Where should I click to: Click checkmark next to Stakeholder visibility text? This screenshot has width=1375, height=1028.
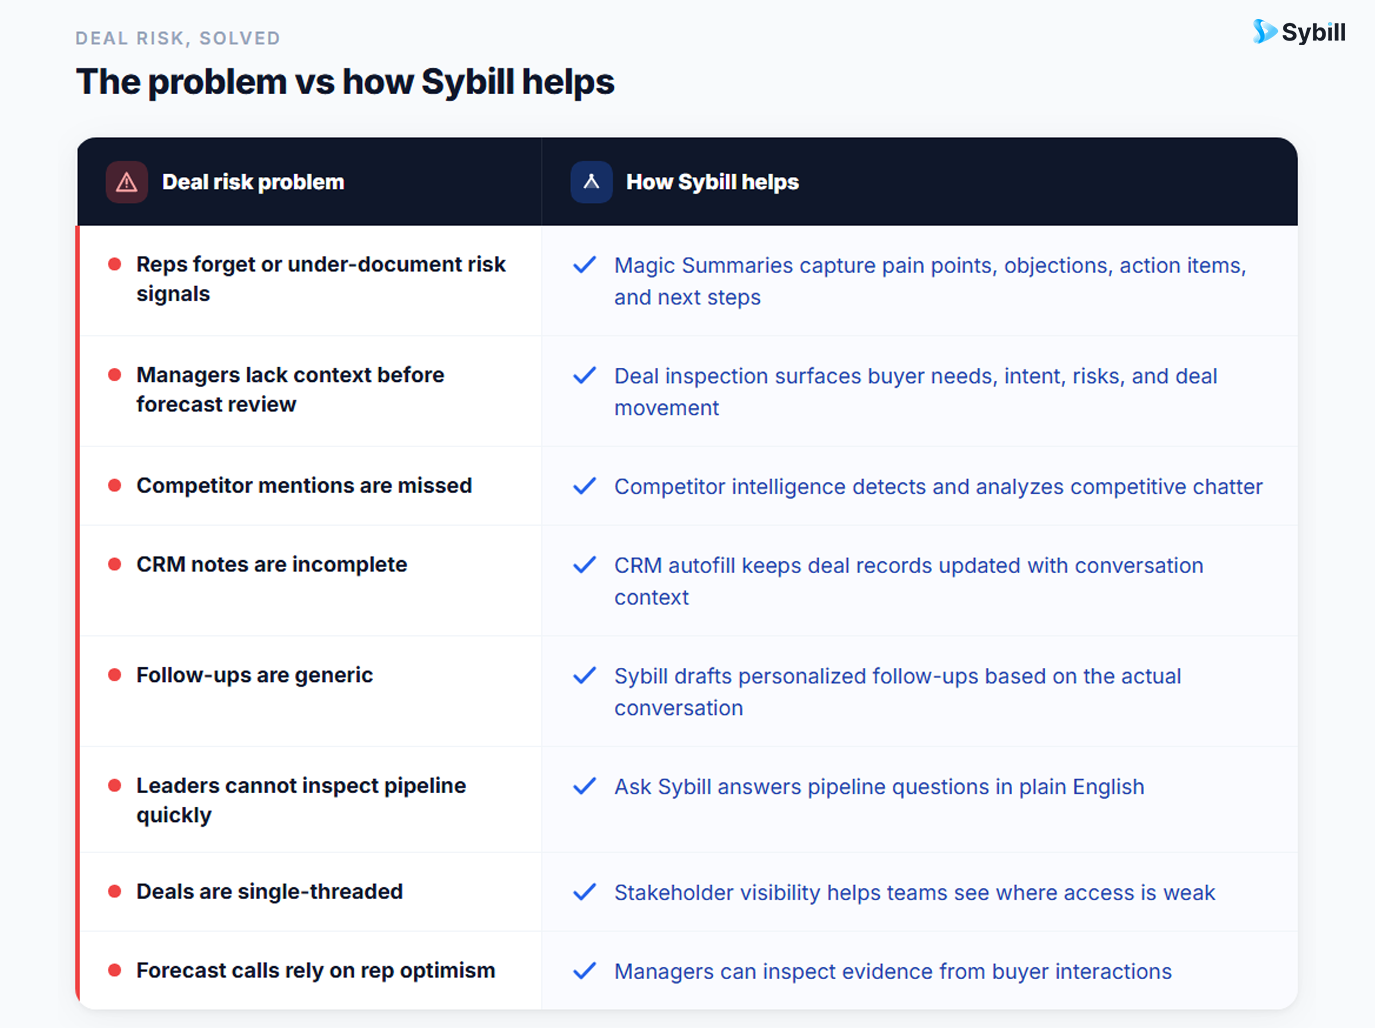click(x=585, y=892)
